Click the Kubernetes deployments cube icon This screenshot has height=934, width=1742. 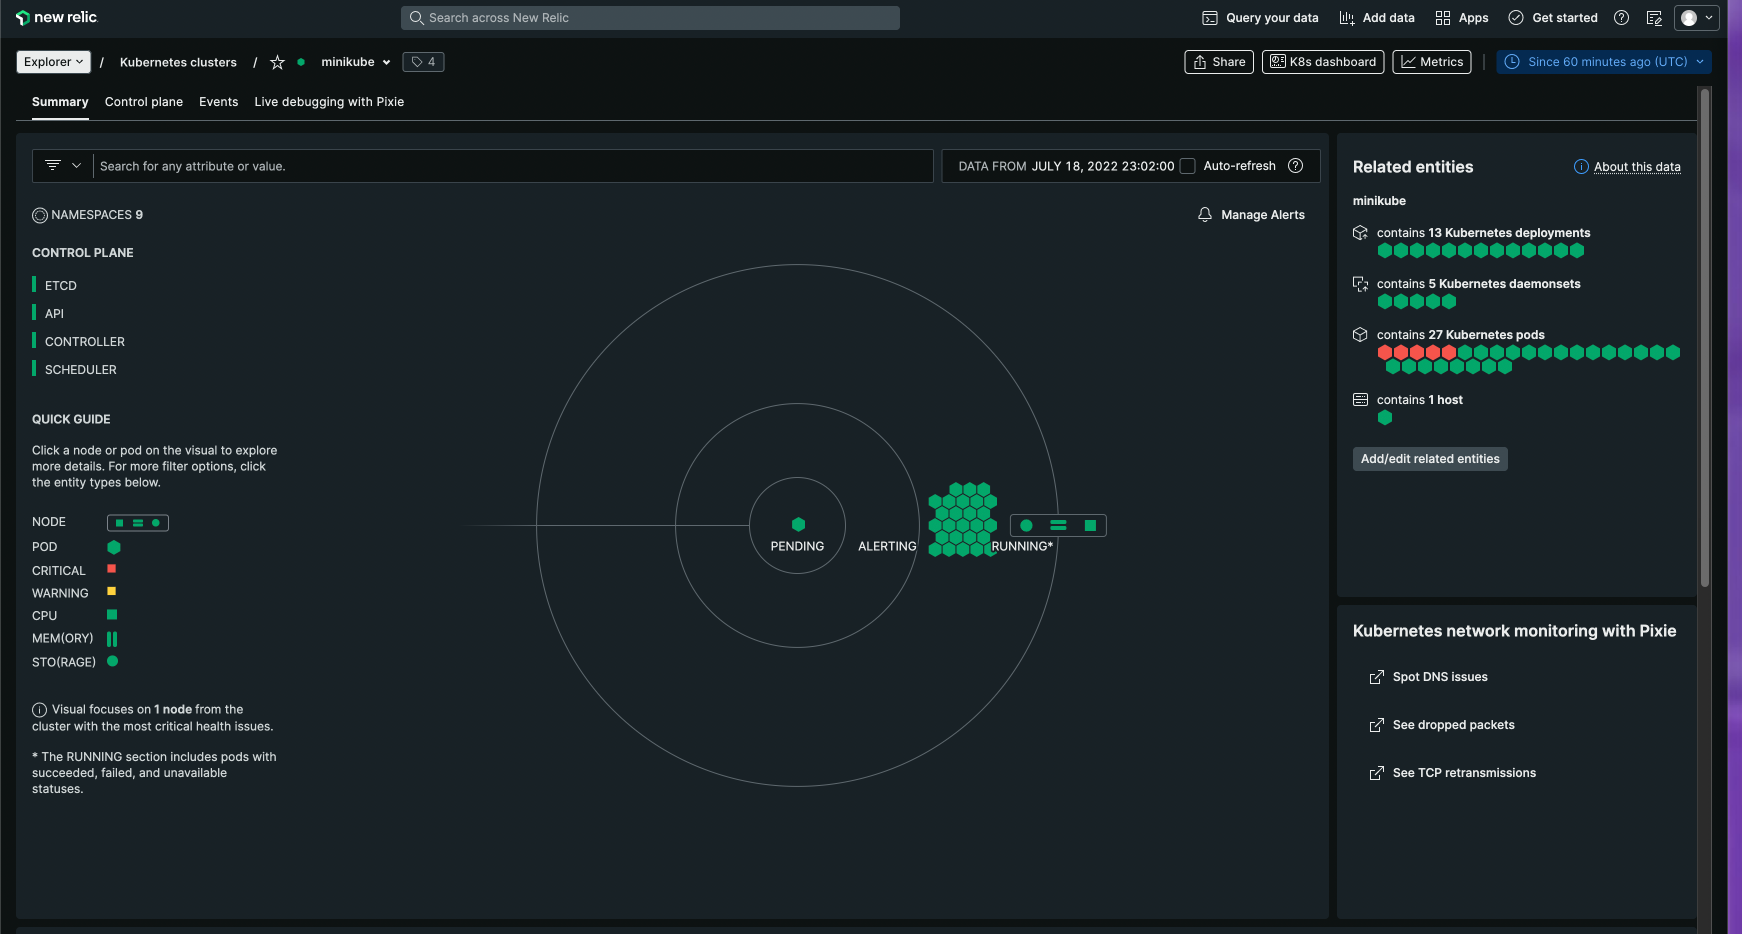tap(1360, 233)
